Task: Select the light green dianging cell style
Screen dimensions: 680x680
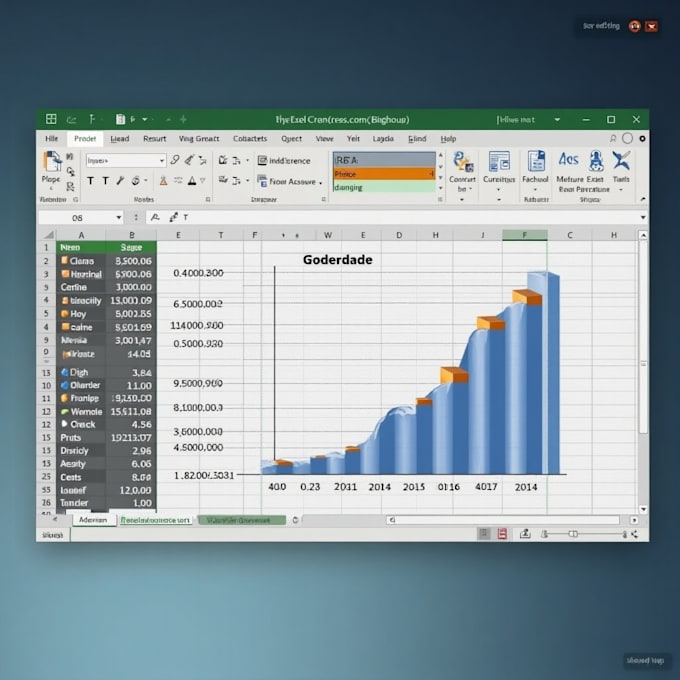Action: [384, 187]
